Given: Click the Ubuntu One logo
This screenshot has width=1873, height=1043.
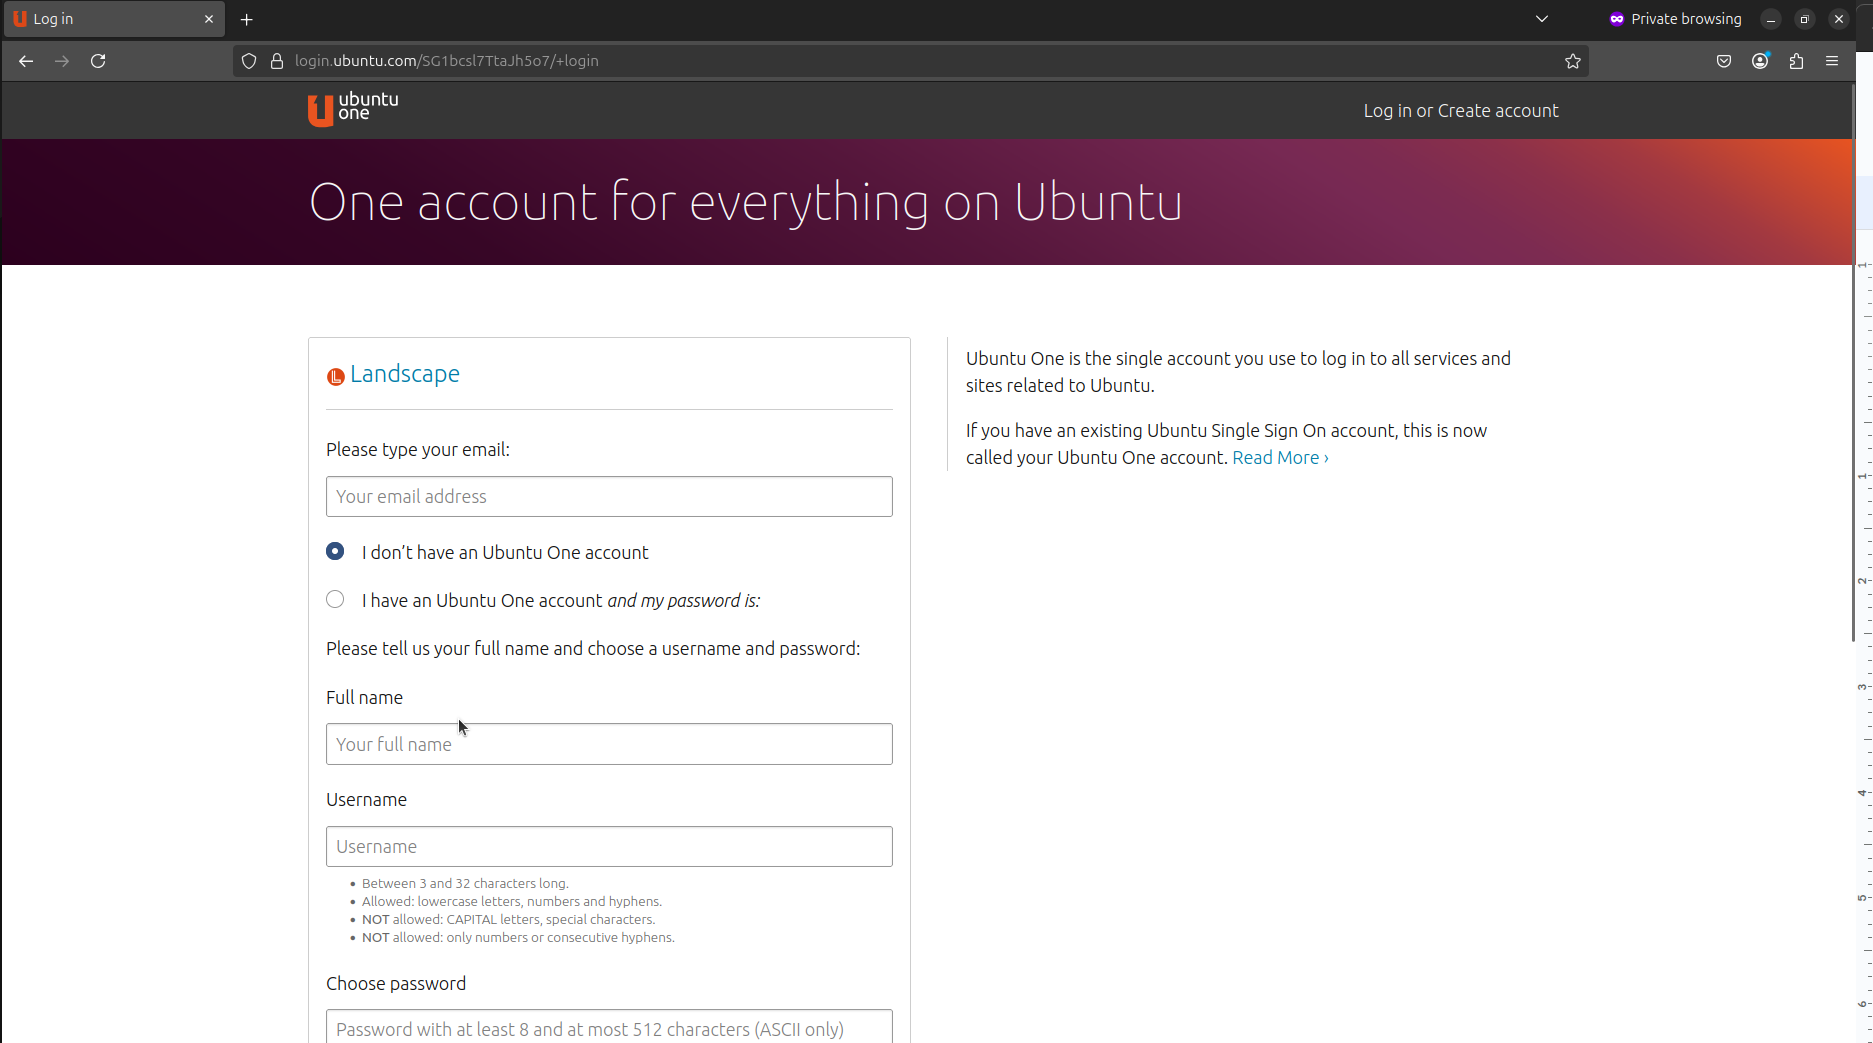Looking at the screenshot, I should pyautogui.click(x=352, y=109).
